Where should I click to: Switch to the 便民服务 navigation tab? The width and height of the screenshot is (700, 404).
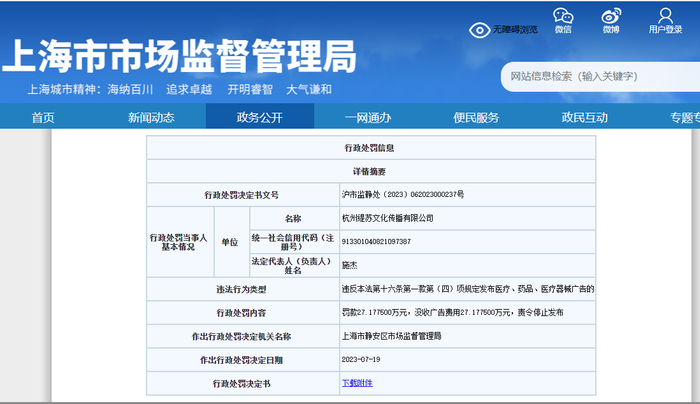click(x=476, y=118)
